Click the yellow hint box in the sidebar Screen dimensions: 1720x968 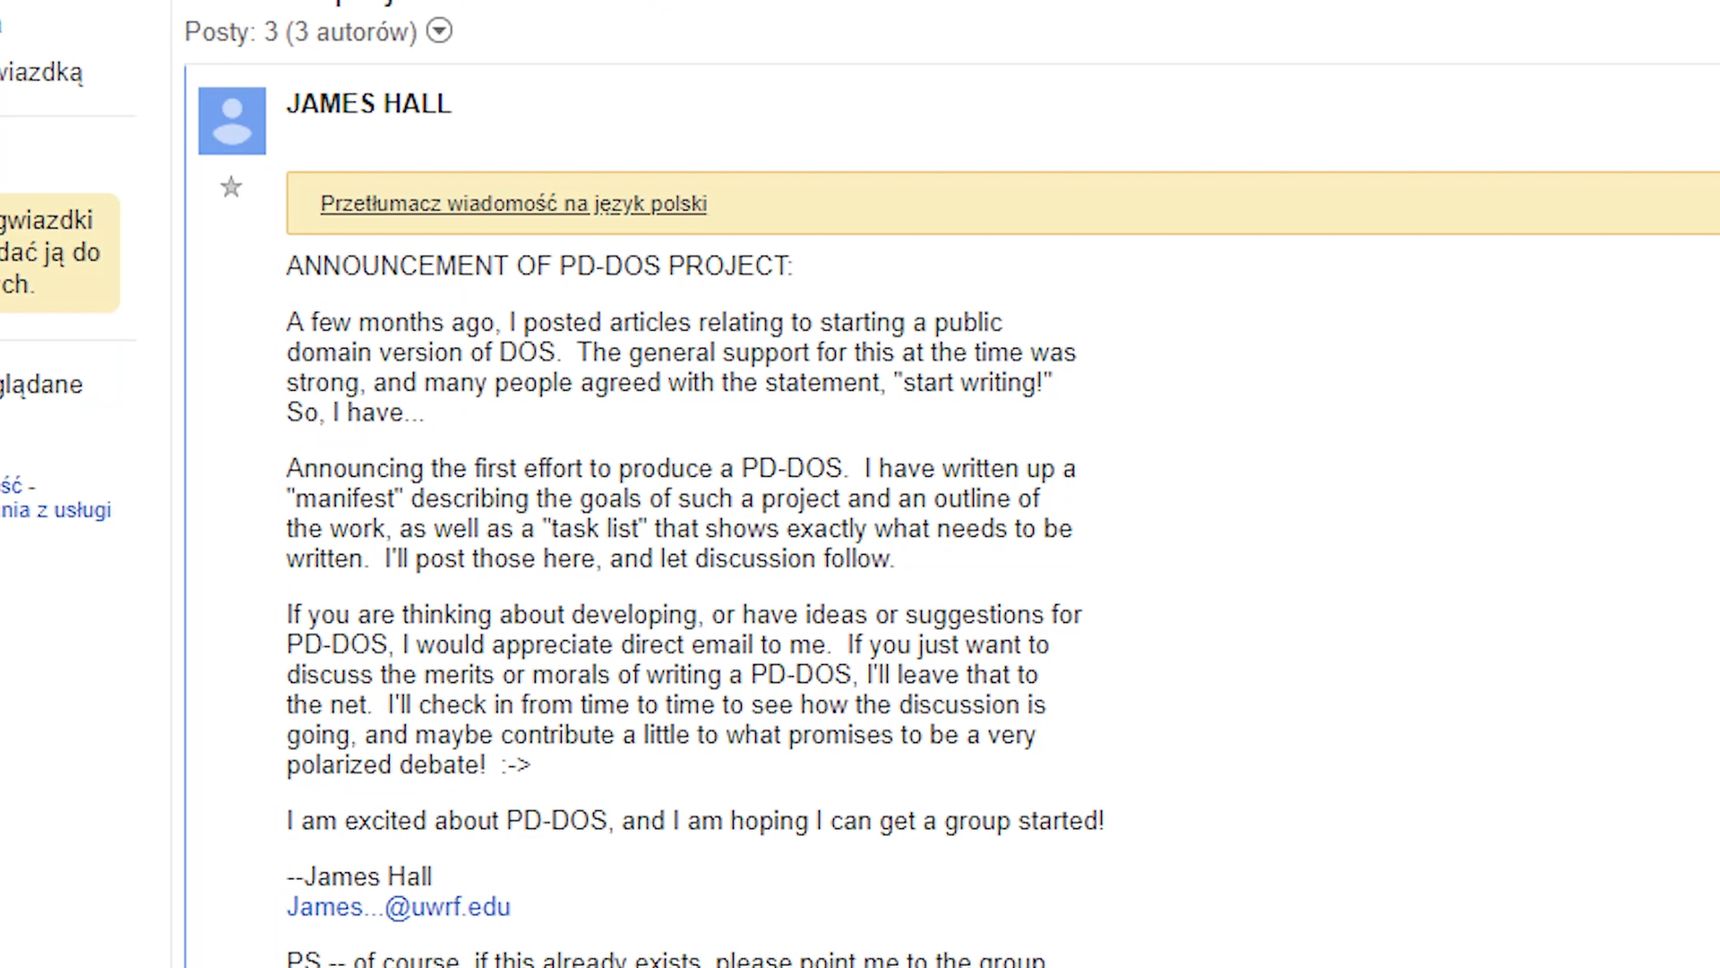(59, 253)
